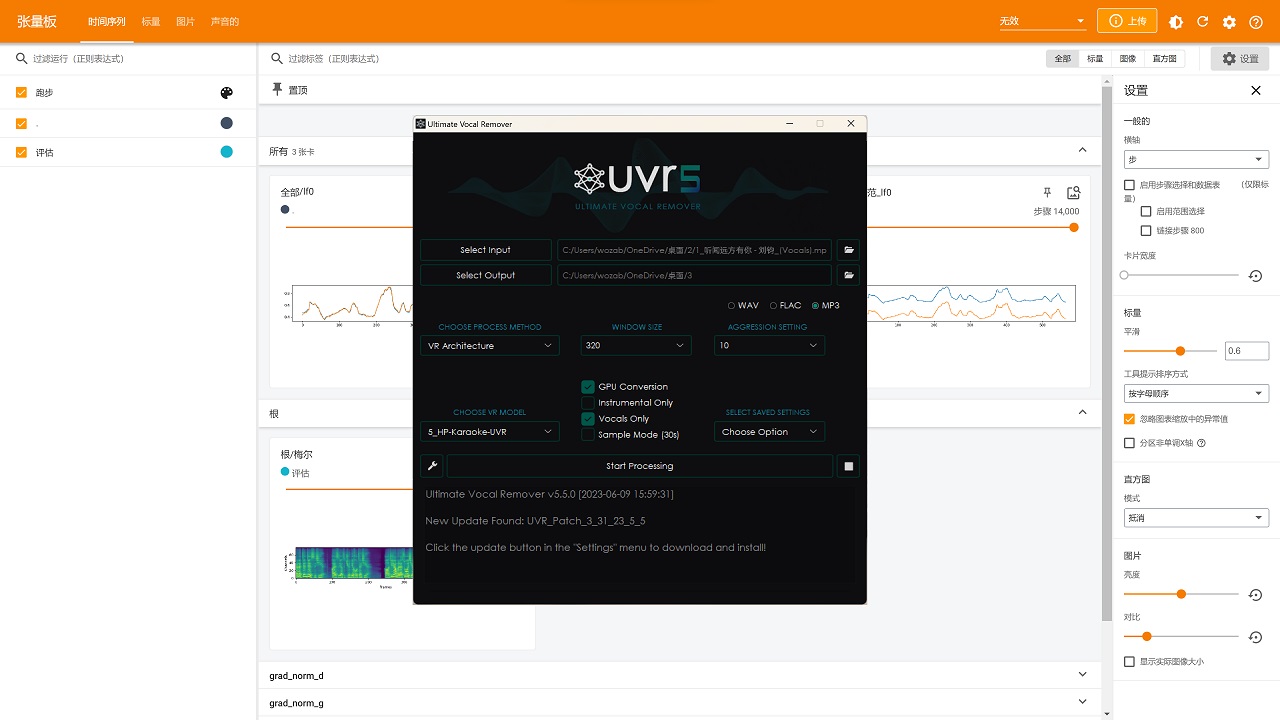Open Choose VR Model dropdown
The height and width of the screenshot is (720, 1280).
tap(490, 432)
